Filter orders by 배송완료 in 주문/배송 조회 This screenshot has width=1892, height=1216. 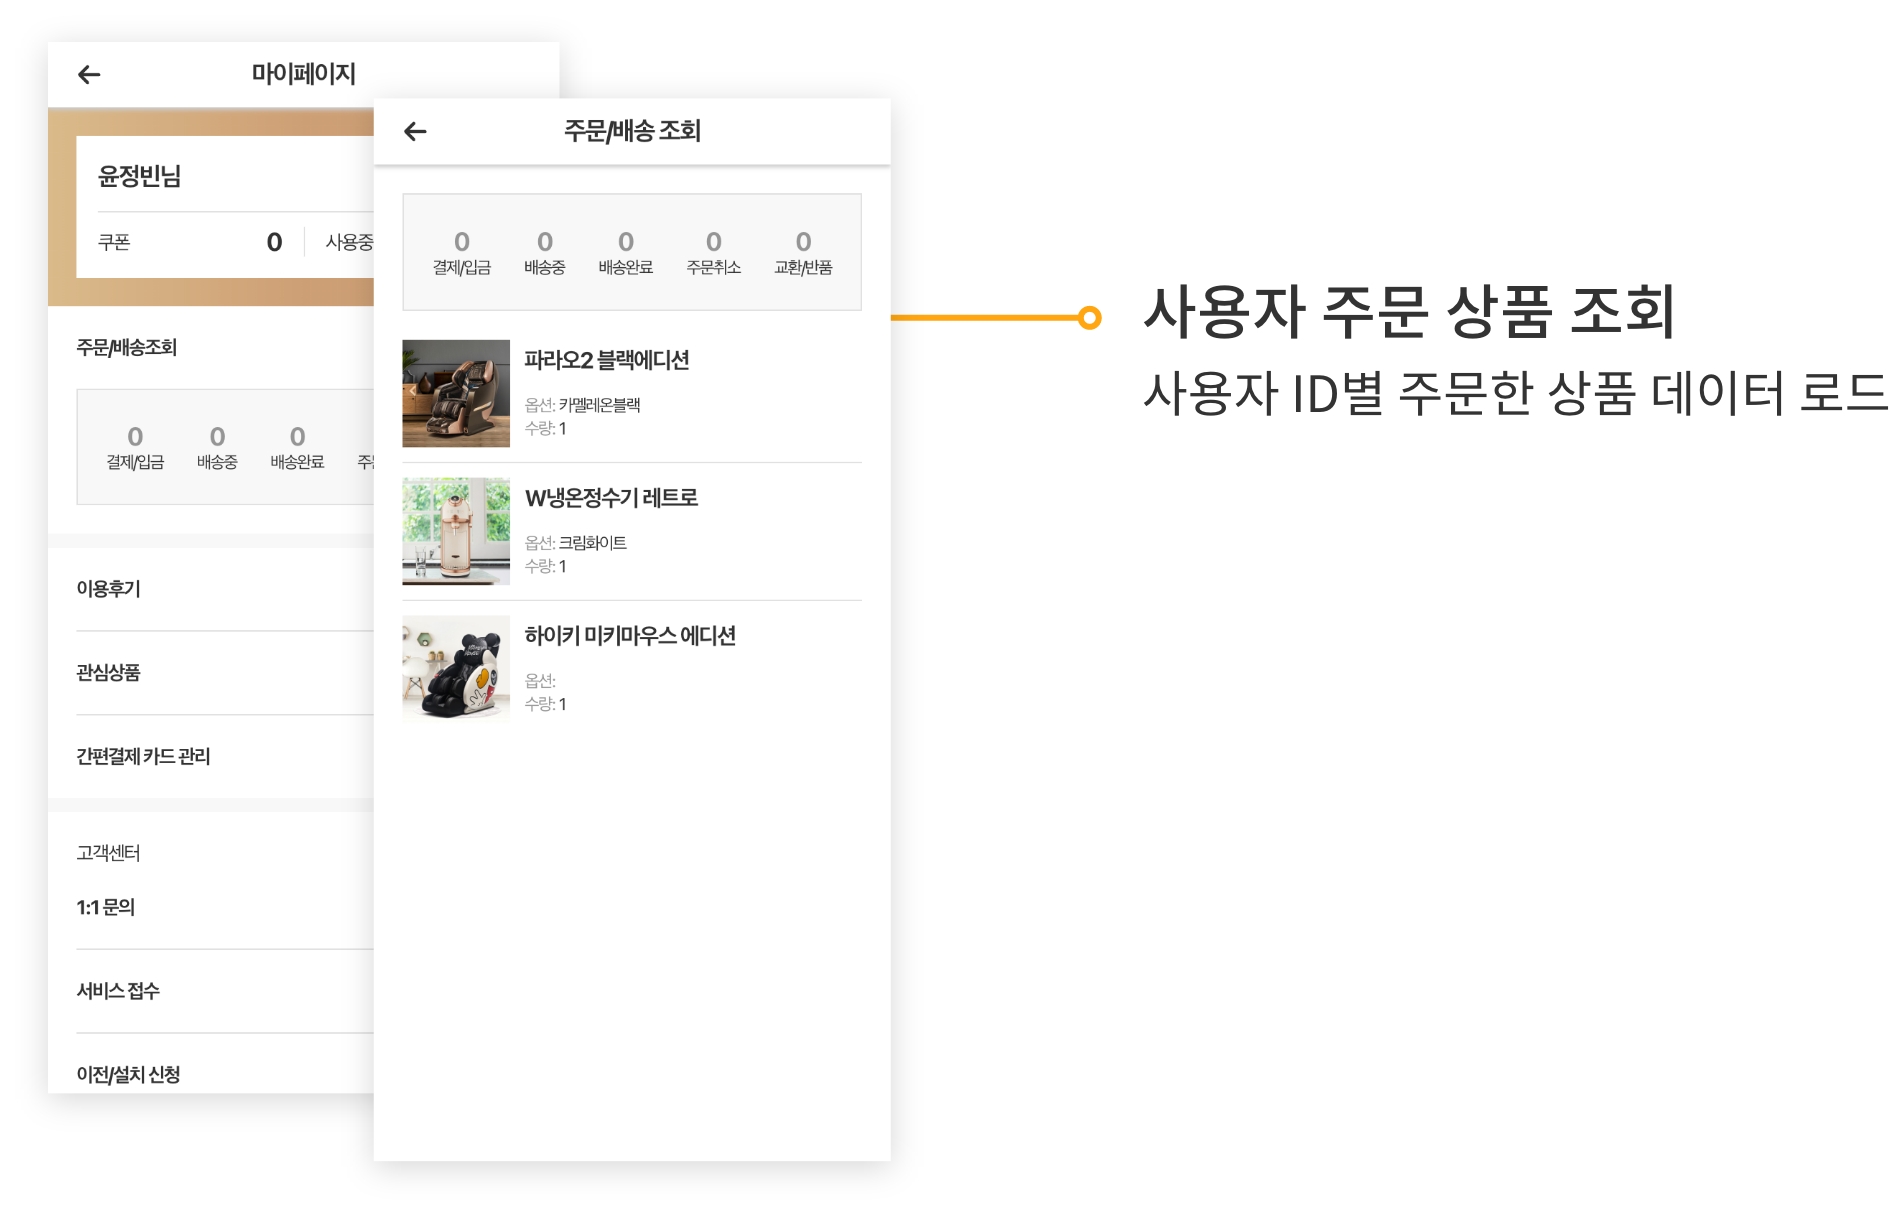pyautogui.click(x=626, y=253)
